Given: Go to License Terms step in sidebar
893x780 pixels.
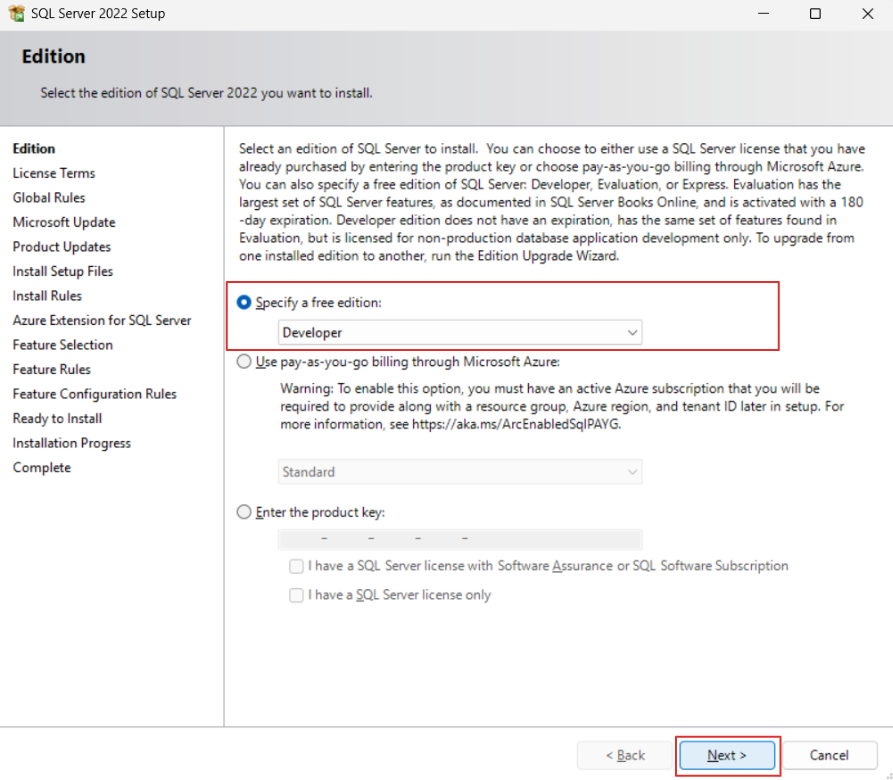Looking at the screenshot, I should [x=54, y=173].
